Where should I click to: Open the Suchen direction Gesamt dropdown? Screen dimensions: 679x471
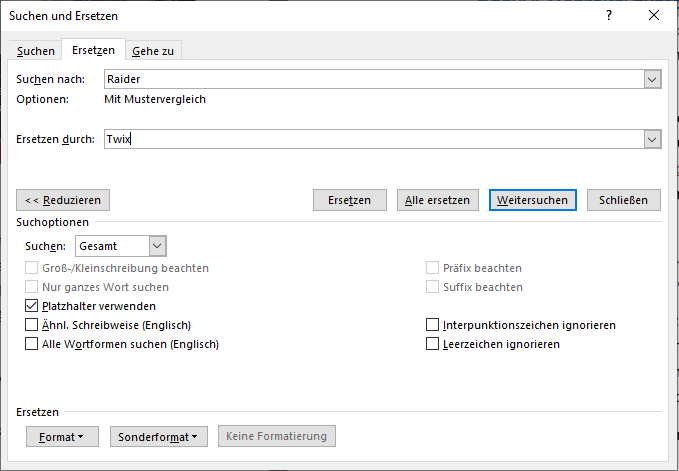(x=157, y=246)
